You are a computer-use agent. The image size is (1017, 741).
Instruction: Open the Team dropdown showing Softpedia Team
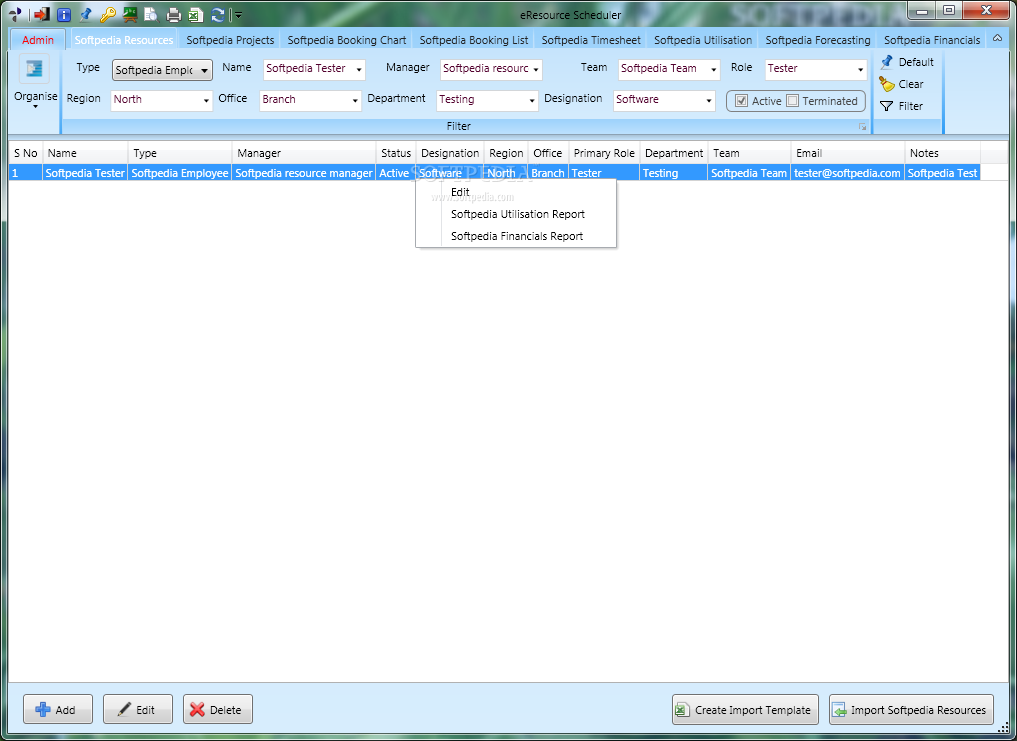669,69
